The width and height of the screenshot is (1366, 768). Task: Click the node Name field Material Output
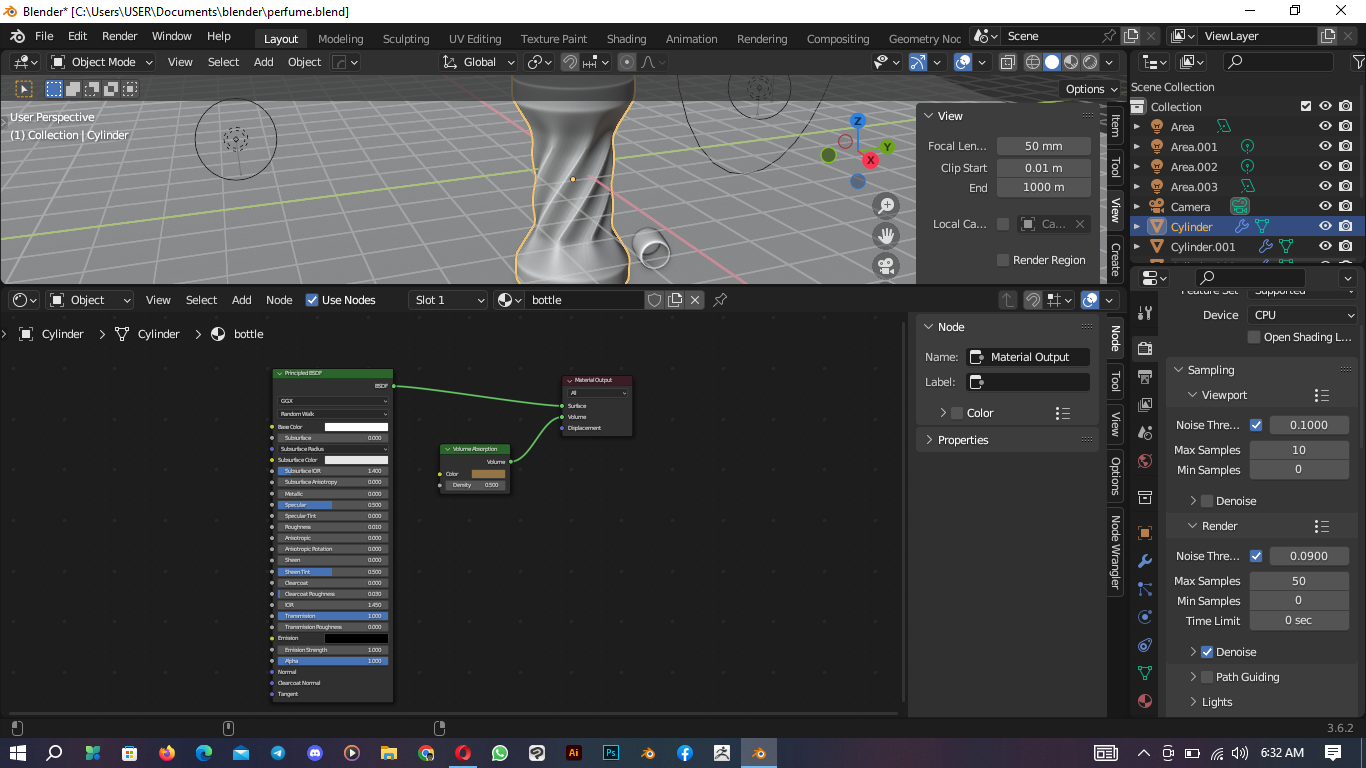[x=1029, y=357]
